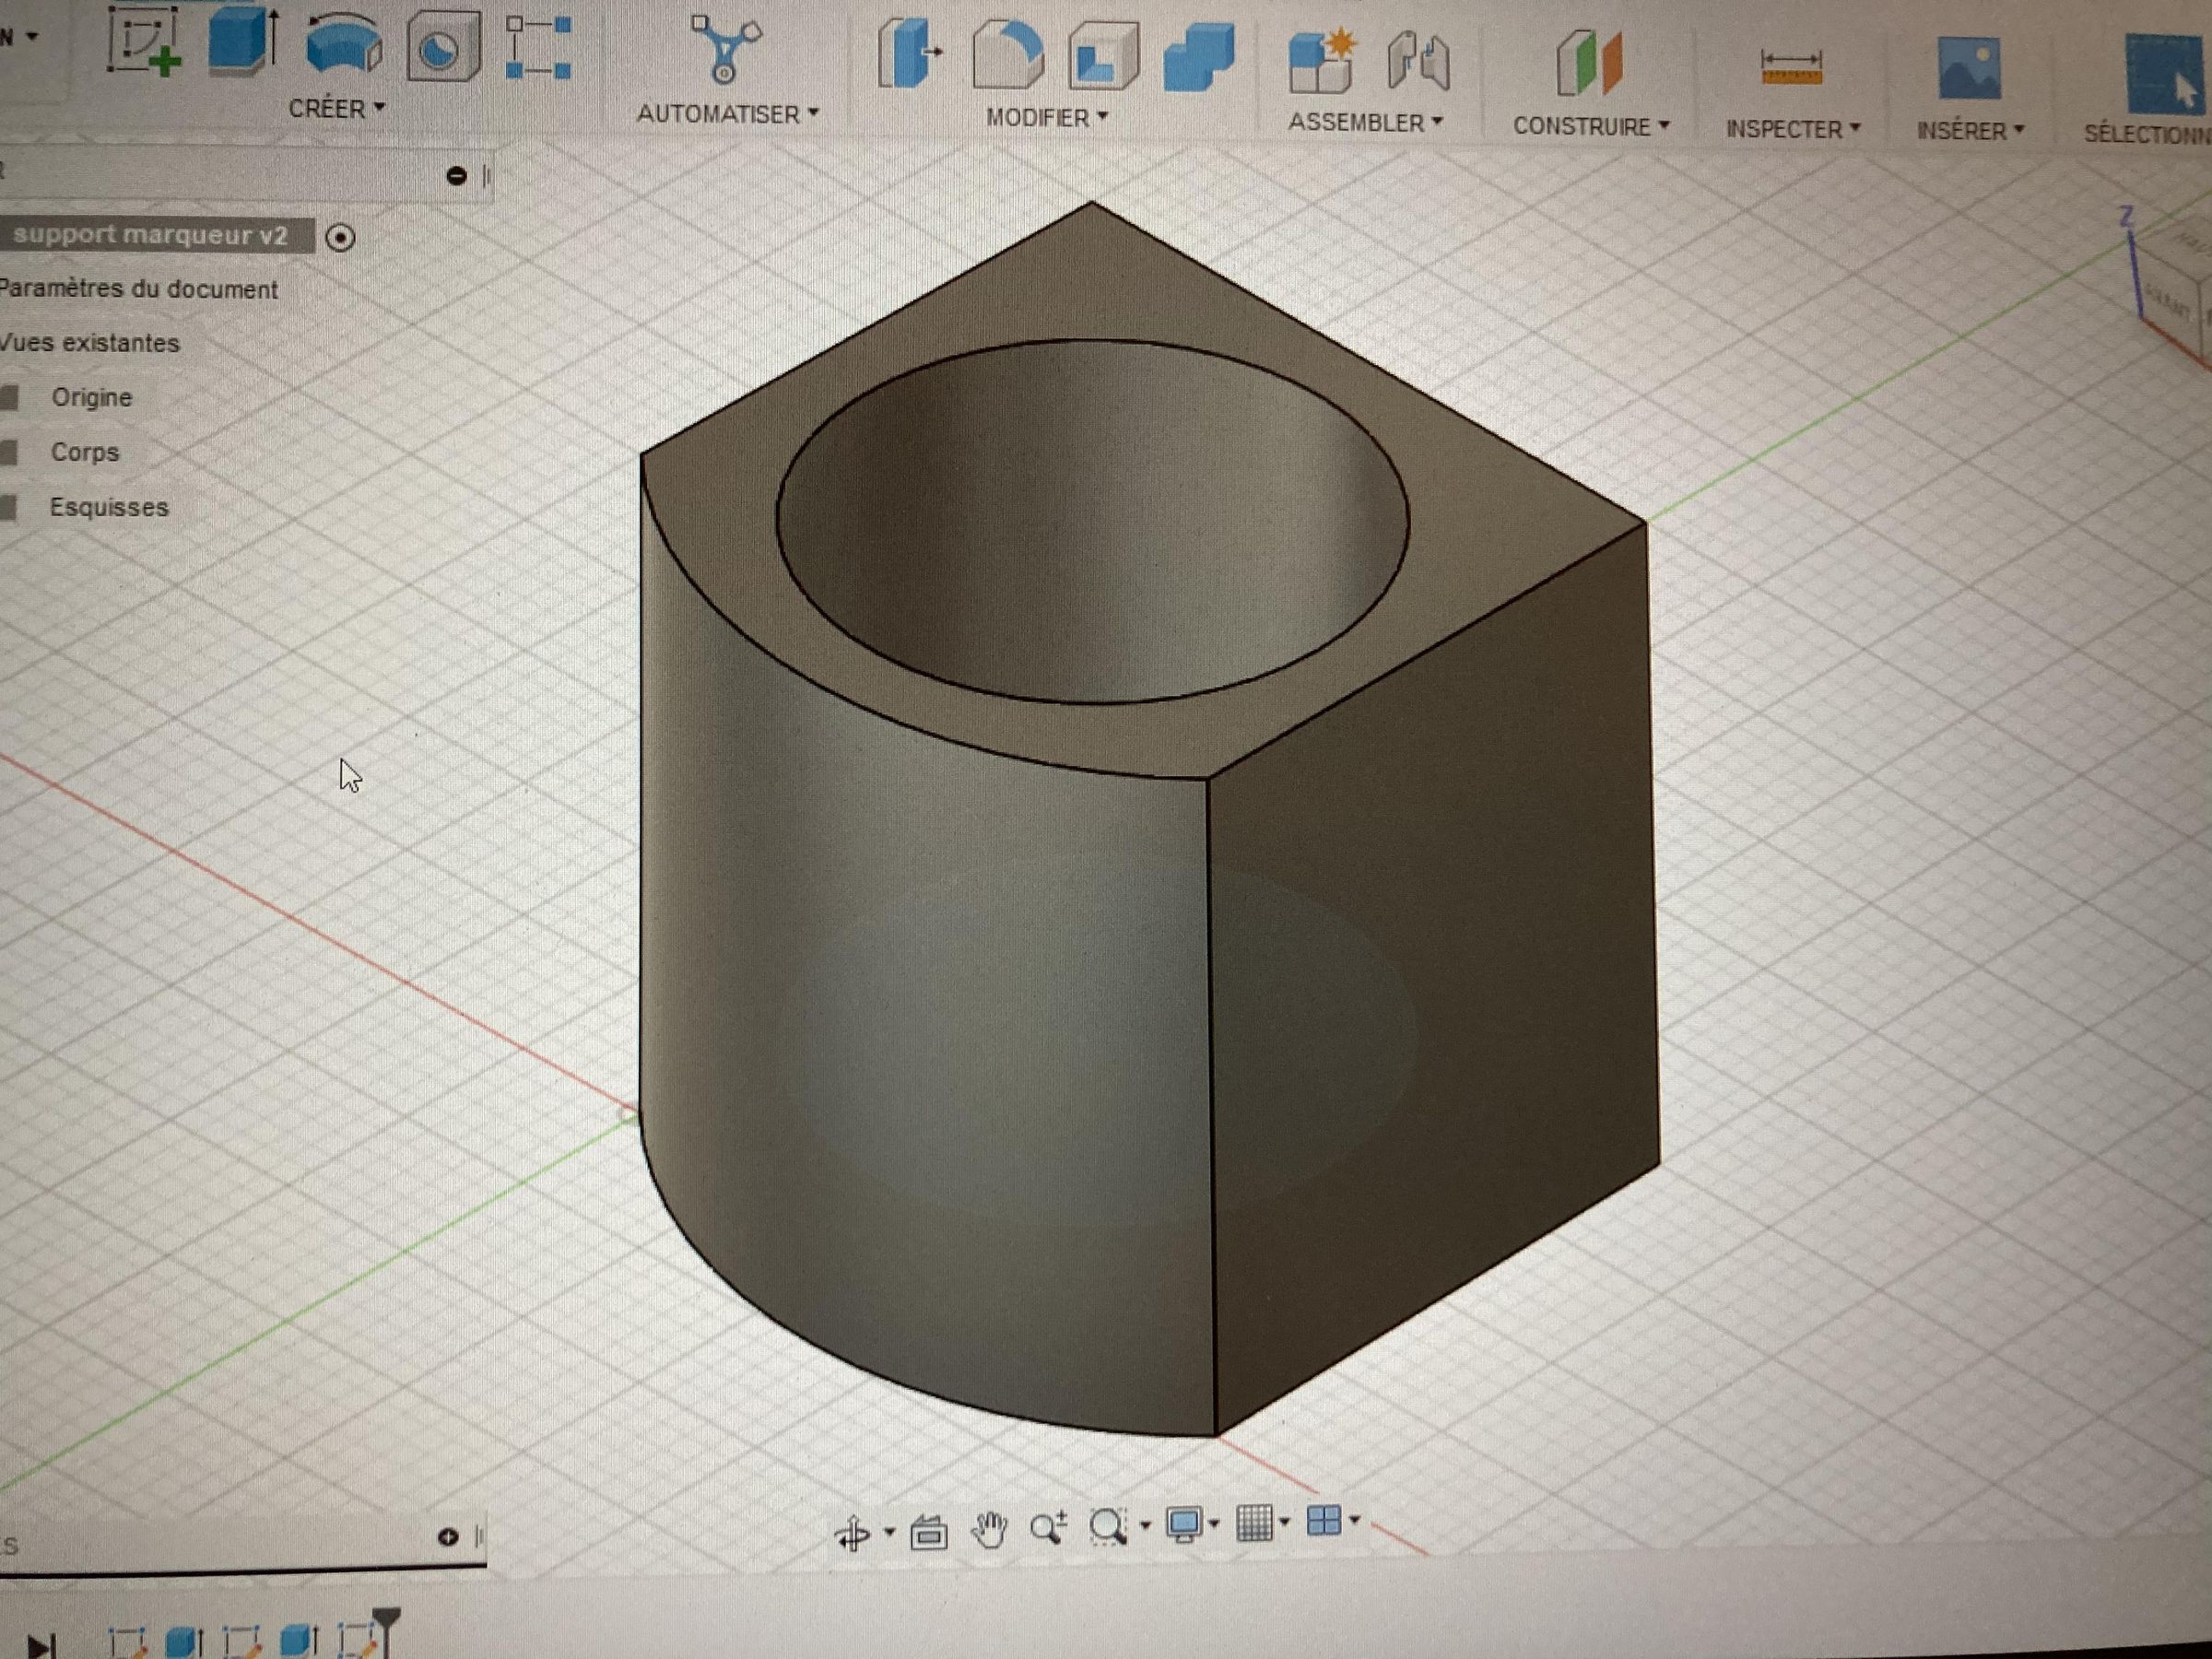2212x1659 pixels.
Task: Open the CRÉER dropdown menu
Action: tap(336, 108)
